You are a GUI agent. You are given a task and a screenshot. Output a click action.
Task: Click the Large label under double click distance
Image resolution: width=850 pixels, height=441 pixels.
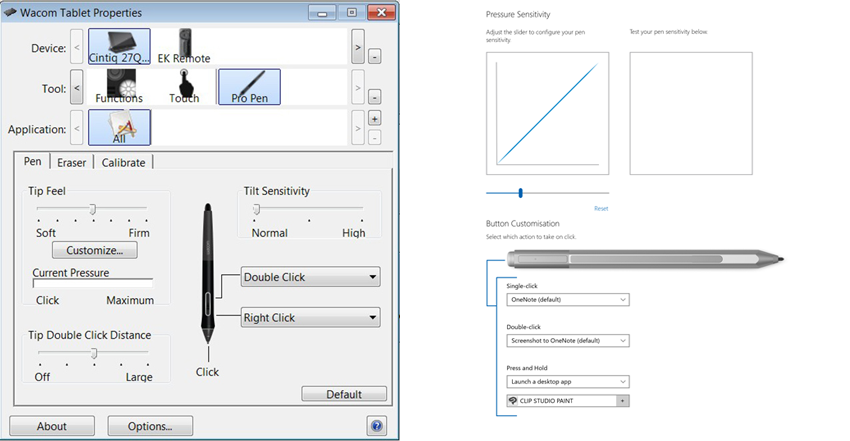139,377
